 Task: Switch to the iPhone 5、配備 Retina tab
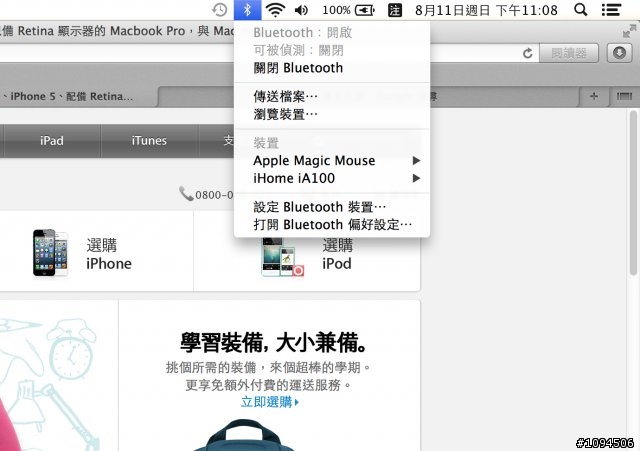(78, 97)
